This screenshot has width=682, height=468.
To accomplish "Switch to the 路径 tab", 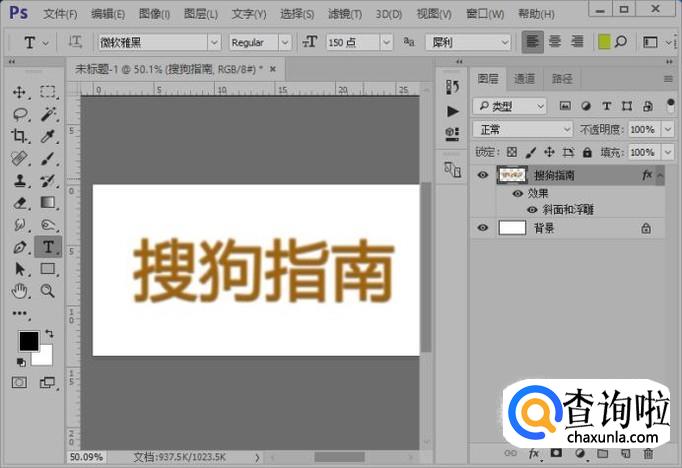I will [562, 79].
